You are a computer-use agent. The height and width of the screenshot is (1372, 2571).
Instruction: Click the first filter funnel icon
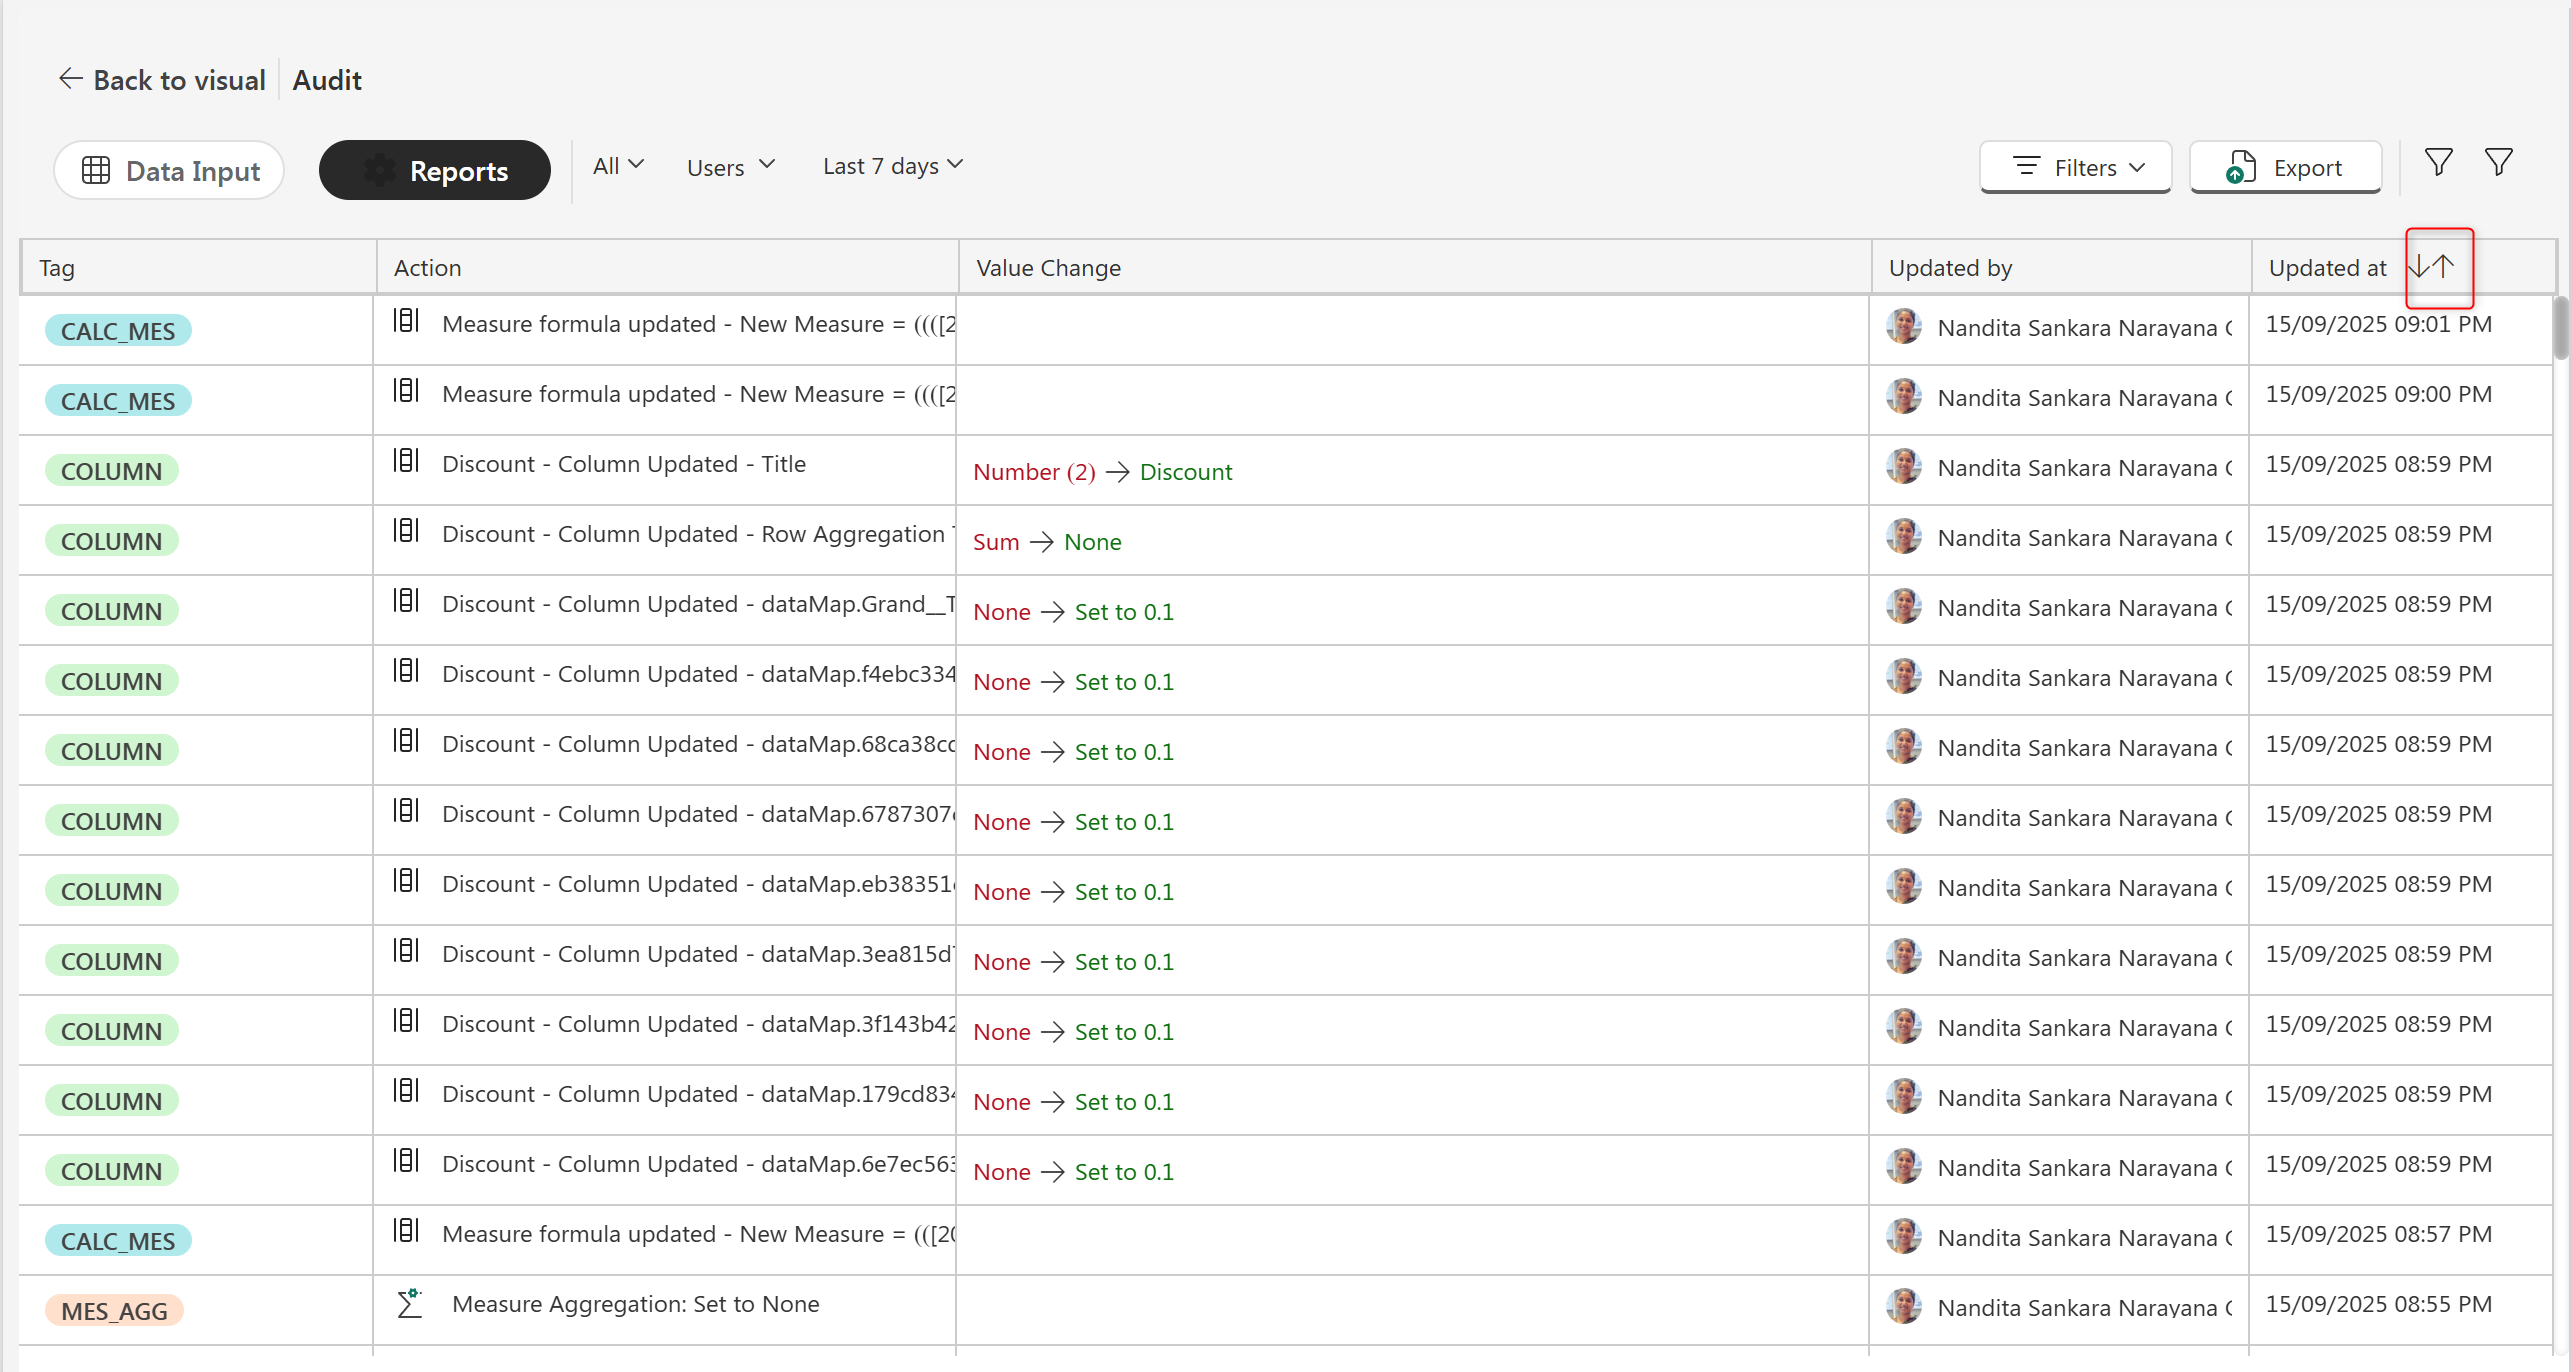point(2438,162)
